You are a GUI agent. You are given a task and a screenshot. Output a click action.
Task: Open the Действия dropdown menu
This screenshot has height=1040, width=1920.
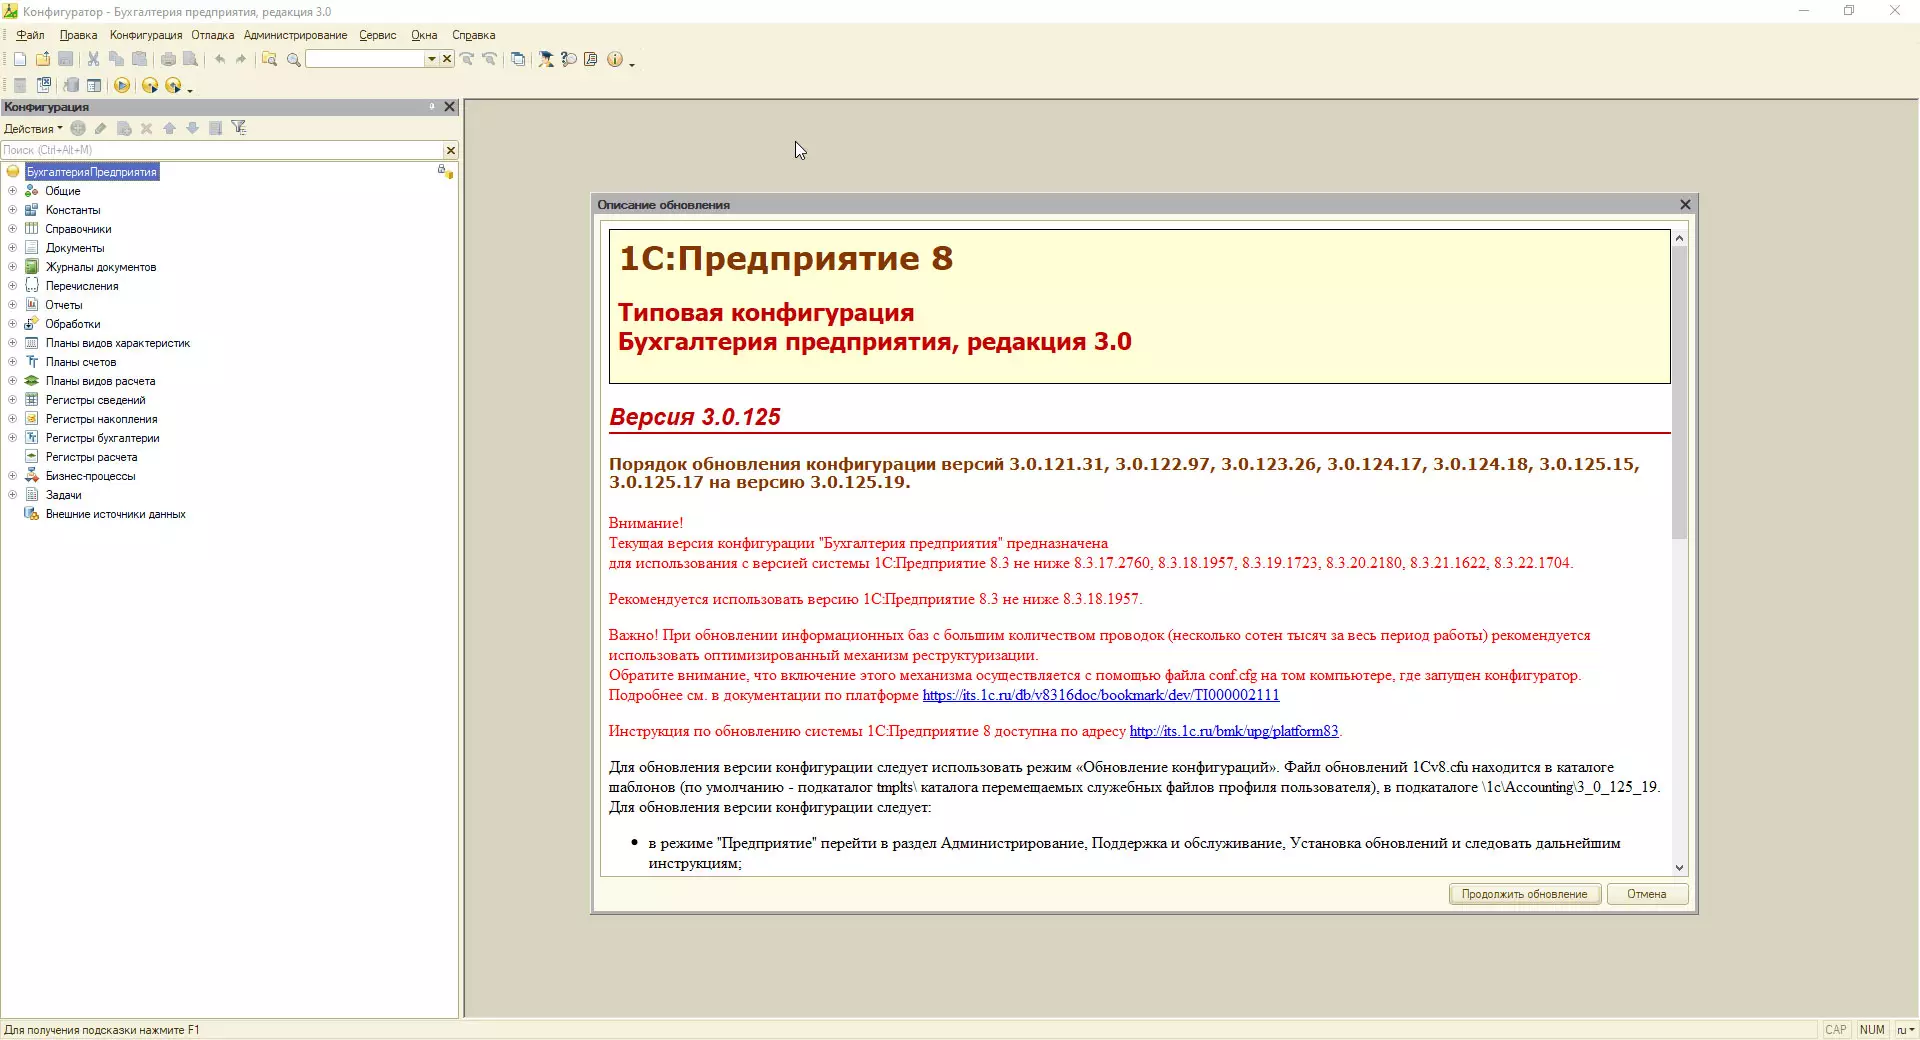tap(33, 128)
